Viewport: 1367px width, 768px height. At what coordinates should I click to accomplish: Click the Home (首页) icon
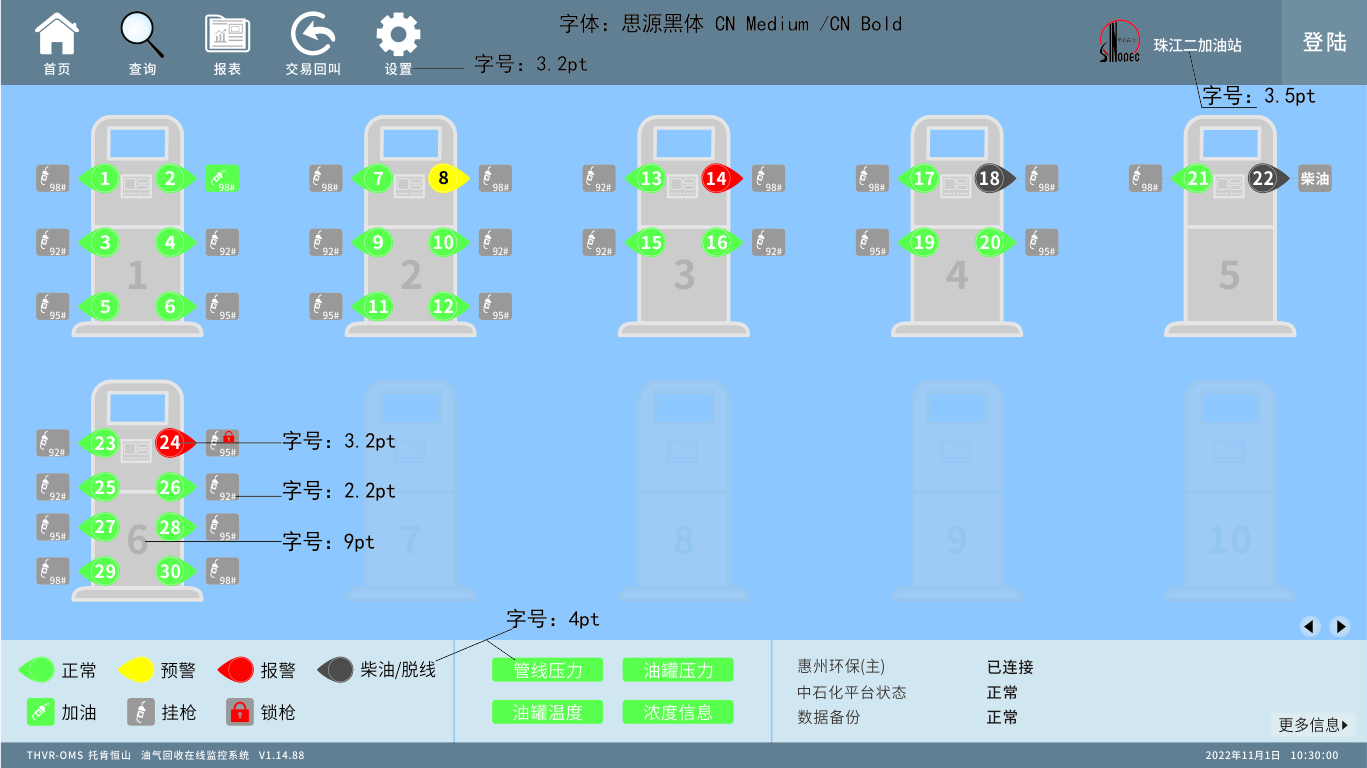pyautogui.click(x=57, y=36)
